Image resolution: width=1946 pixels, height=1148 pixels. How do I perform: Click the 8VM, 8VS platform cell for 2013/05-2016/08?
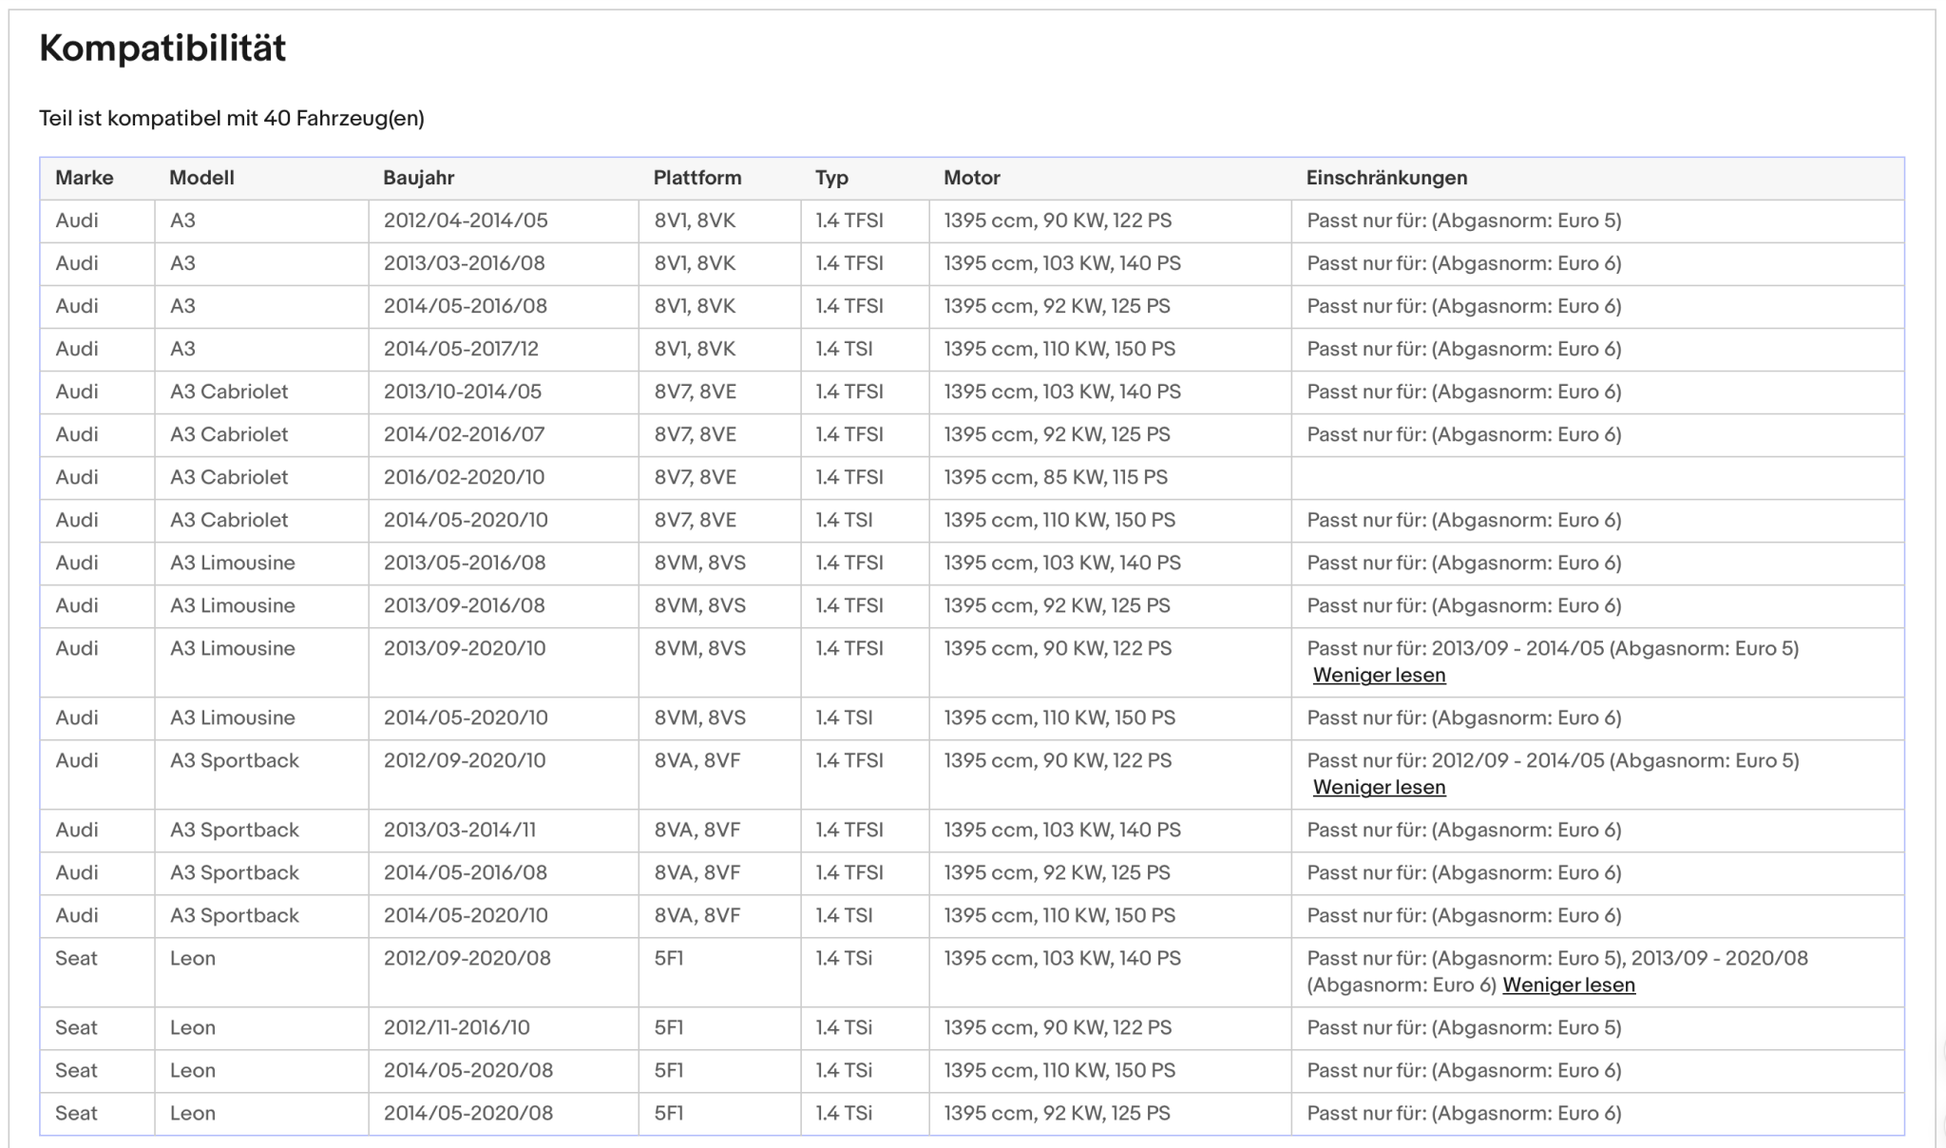pos(699,563)
